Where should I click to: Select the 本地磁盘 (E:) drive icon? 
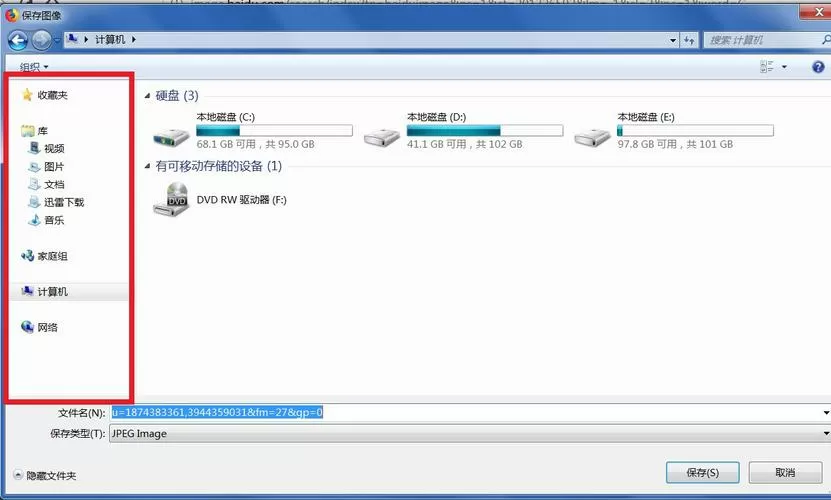[592, 137]
